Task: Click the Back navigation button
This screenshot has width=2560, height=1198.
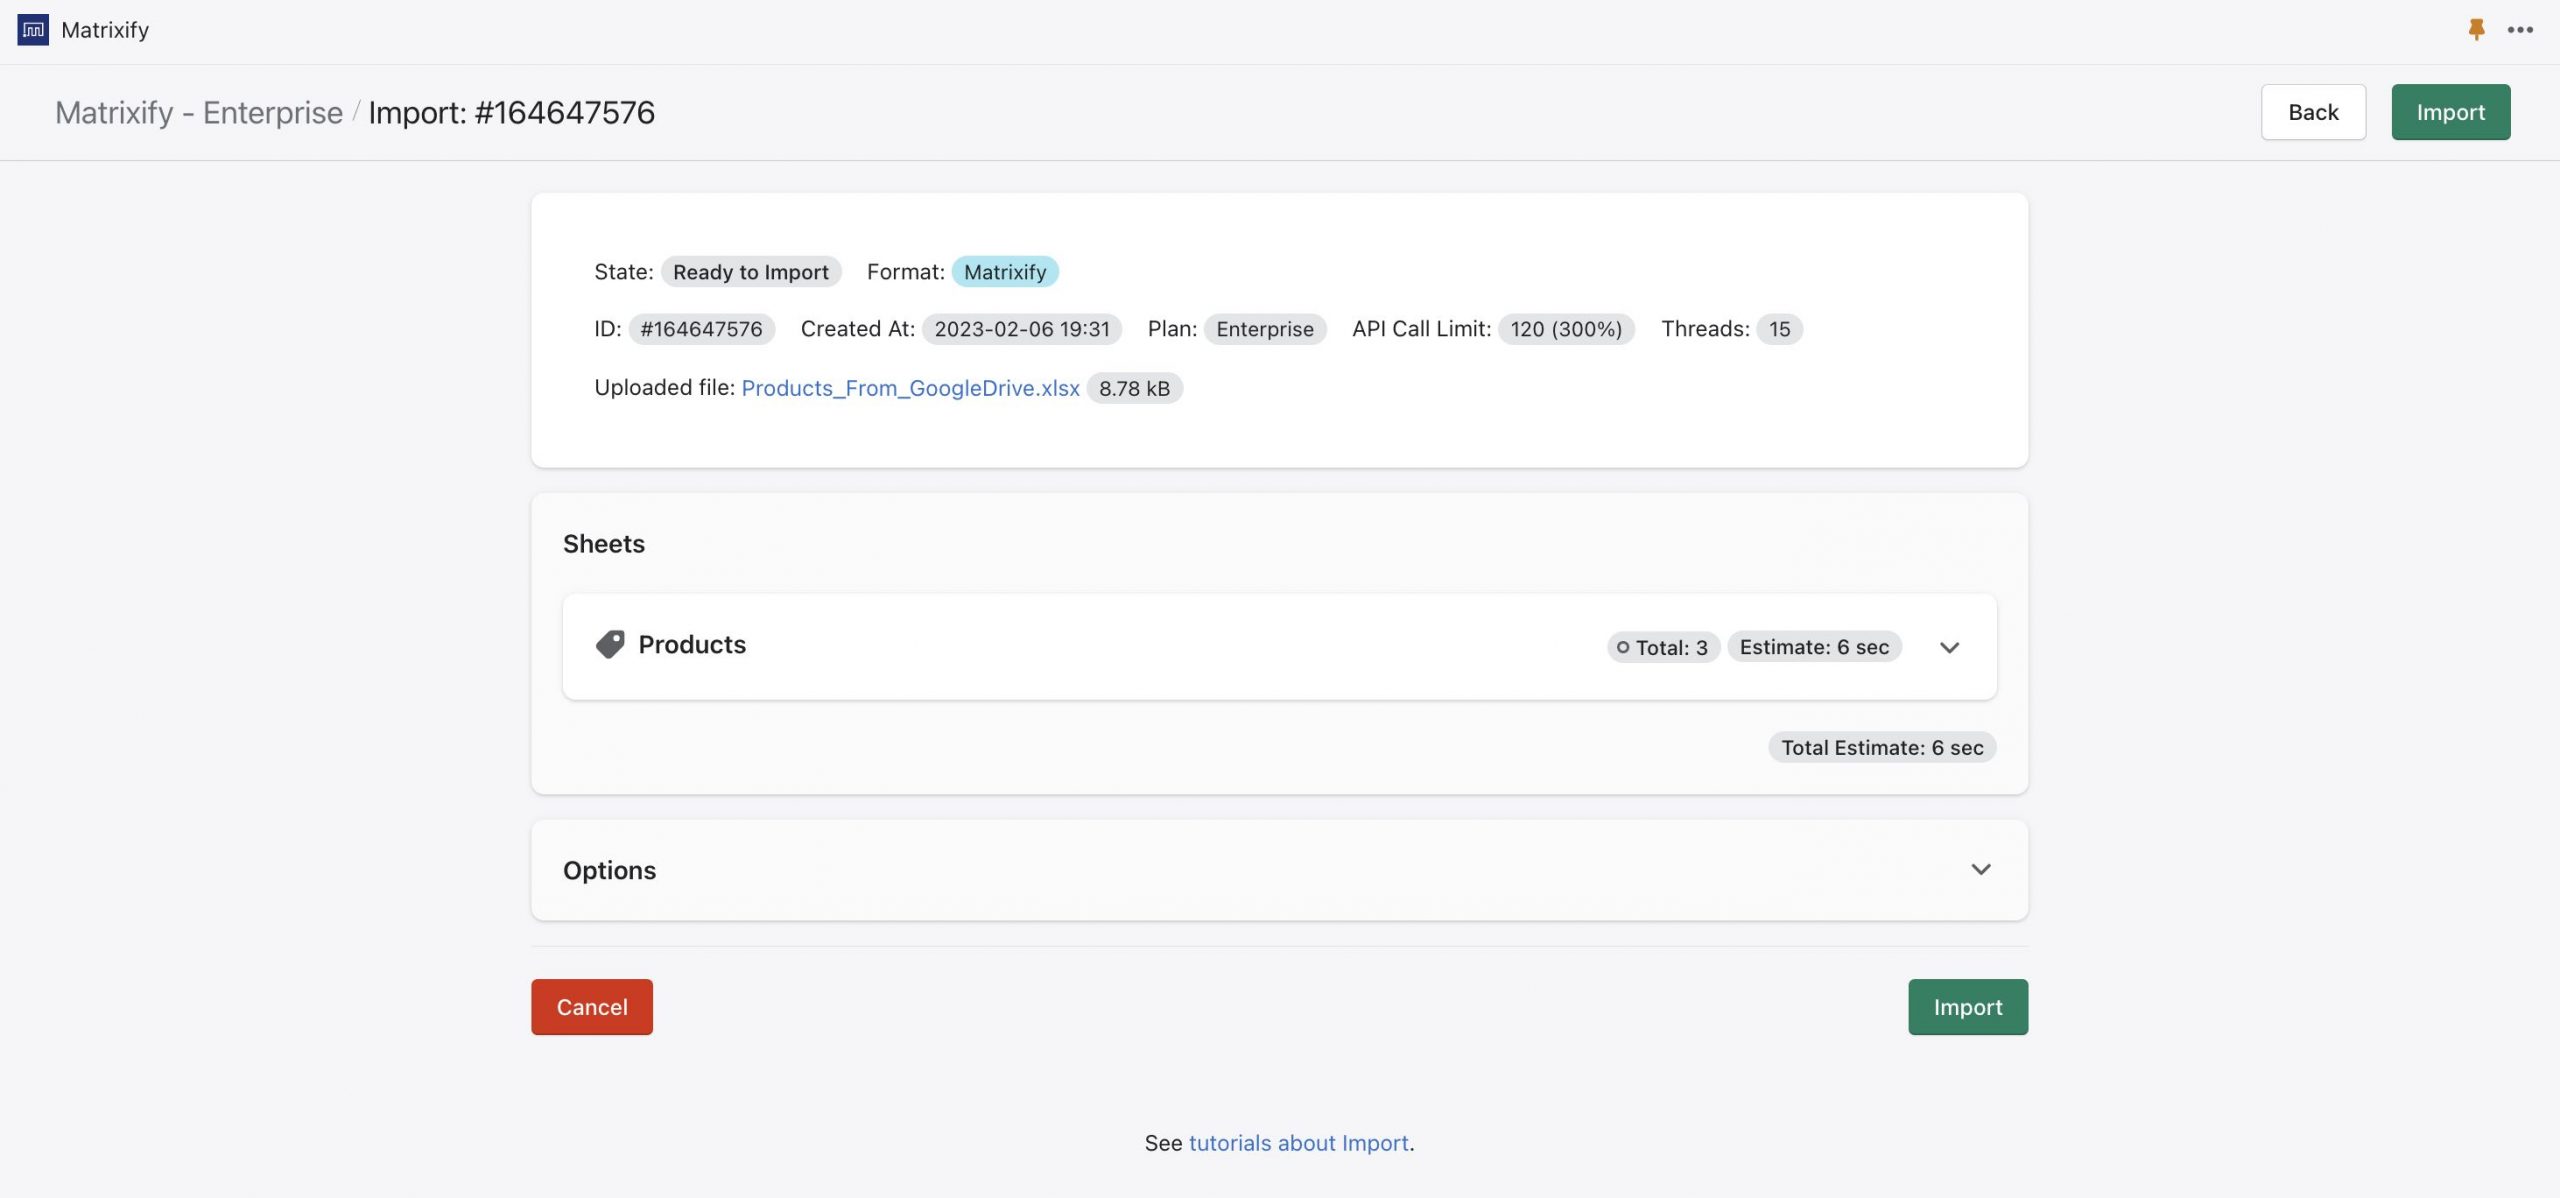Action: click(2313, 111)
